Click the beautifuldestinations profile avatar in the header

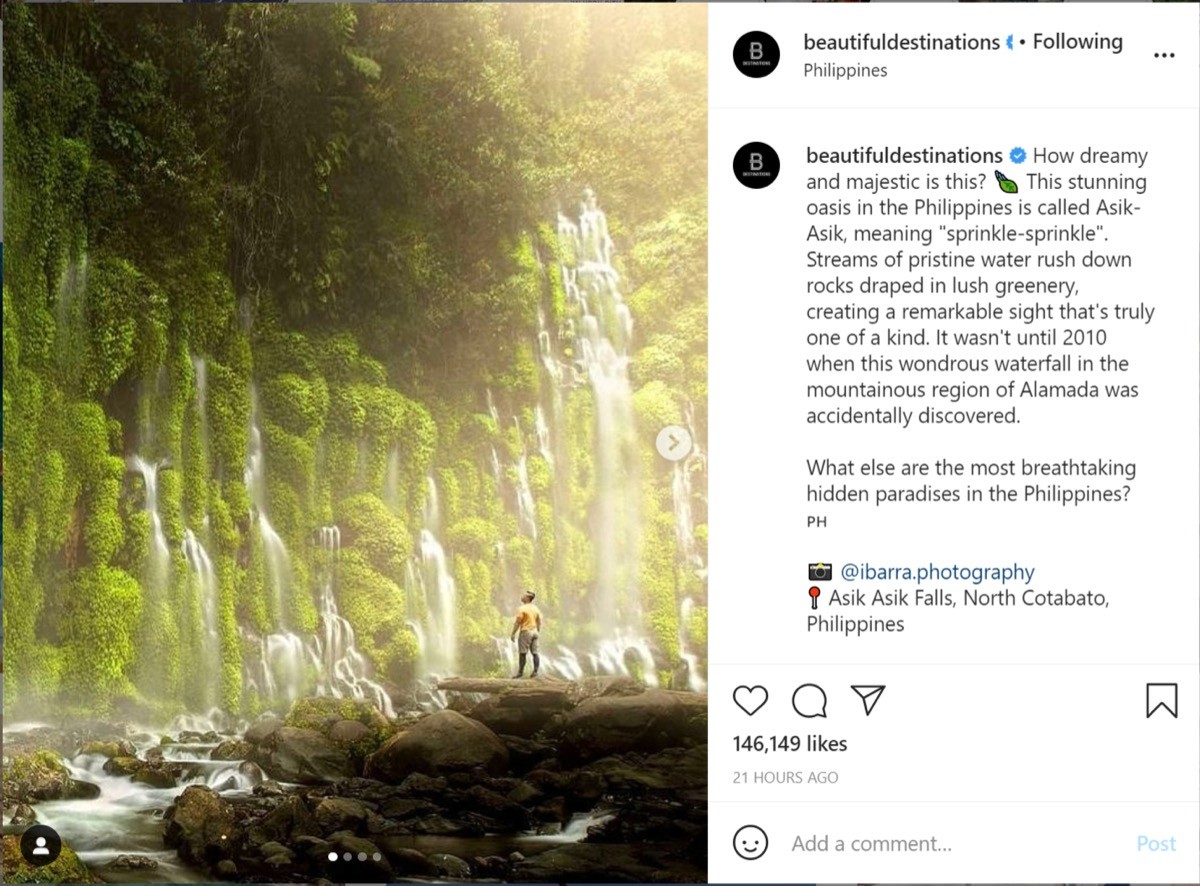[755, 55]
